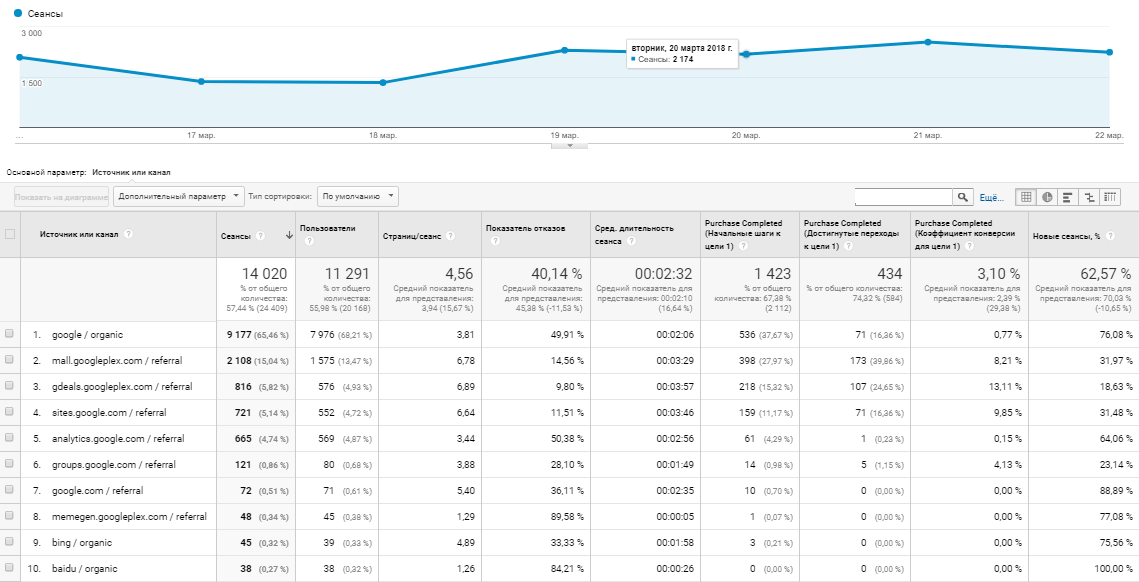Select the comparison view icon
Viewport: 1139px width, 582px height.
1089,198
